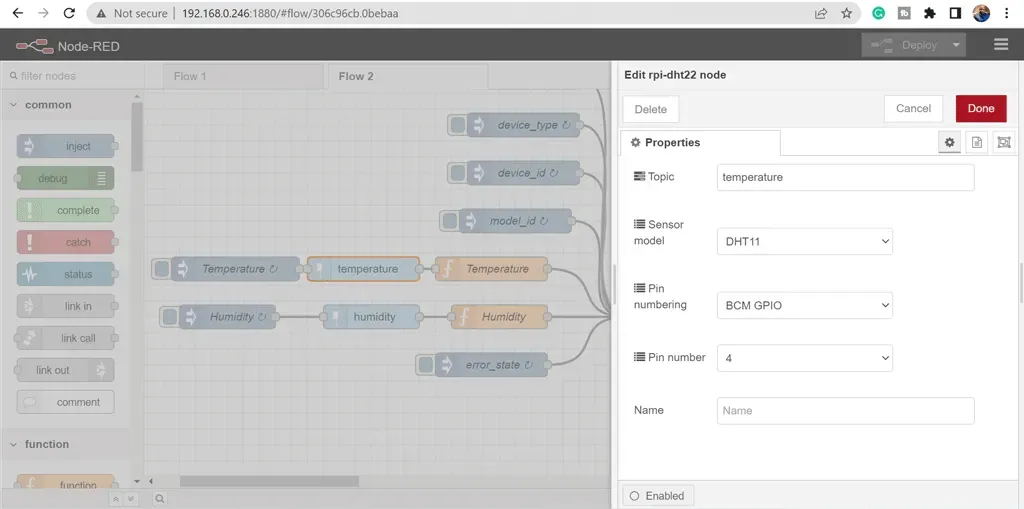Reload the browser page
Screen dimensions: 1024x509
click(x=69, y=13)
